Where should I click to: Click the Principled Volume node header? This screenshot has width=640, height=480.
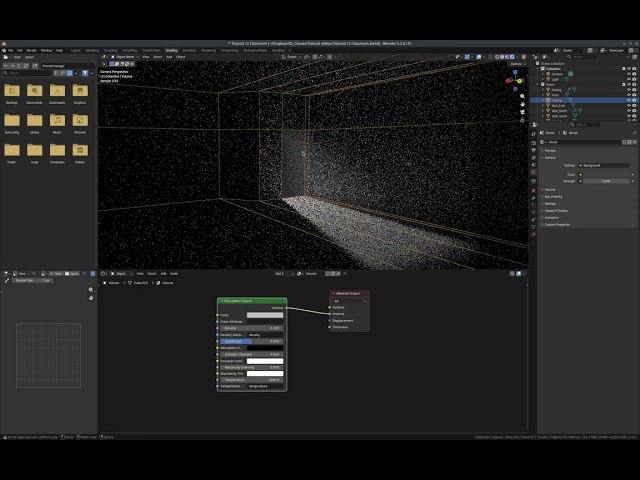pyautogui.click(x=252, y=301)
